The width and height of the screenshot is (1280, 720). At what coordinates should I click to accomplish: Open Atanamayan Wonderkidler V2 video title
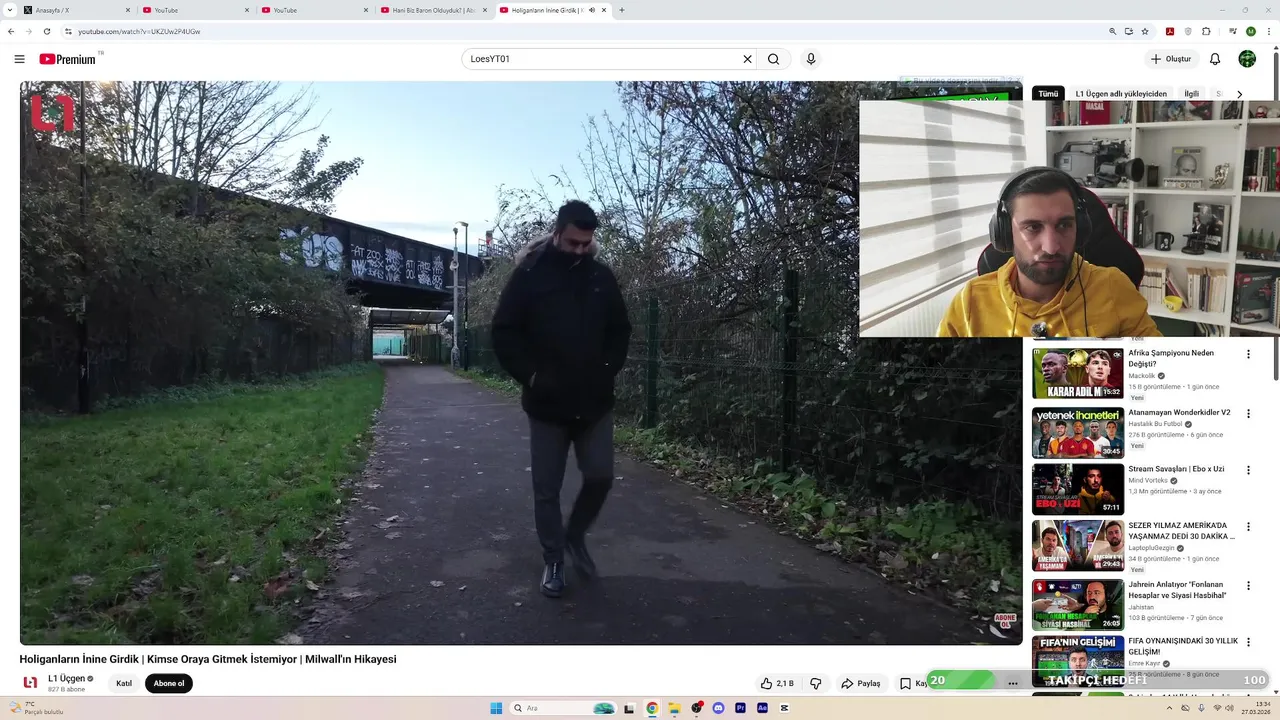1179,412
